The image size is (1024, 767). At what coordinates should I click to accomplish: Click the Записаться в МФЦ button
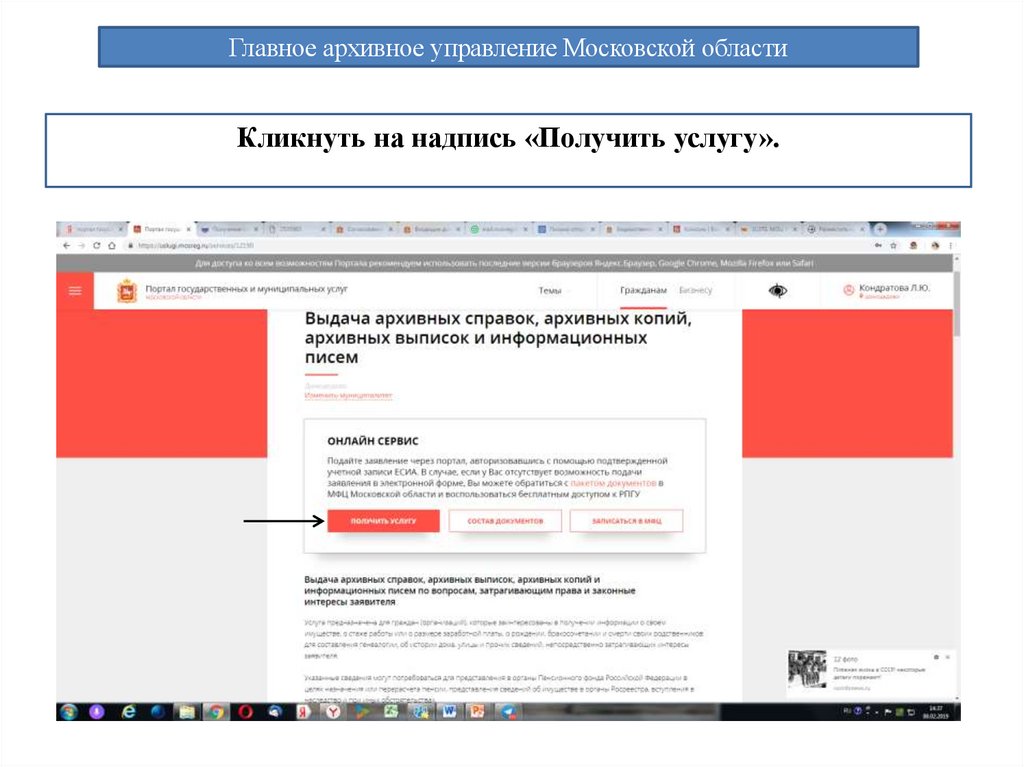[627, 520]
